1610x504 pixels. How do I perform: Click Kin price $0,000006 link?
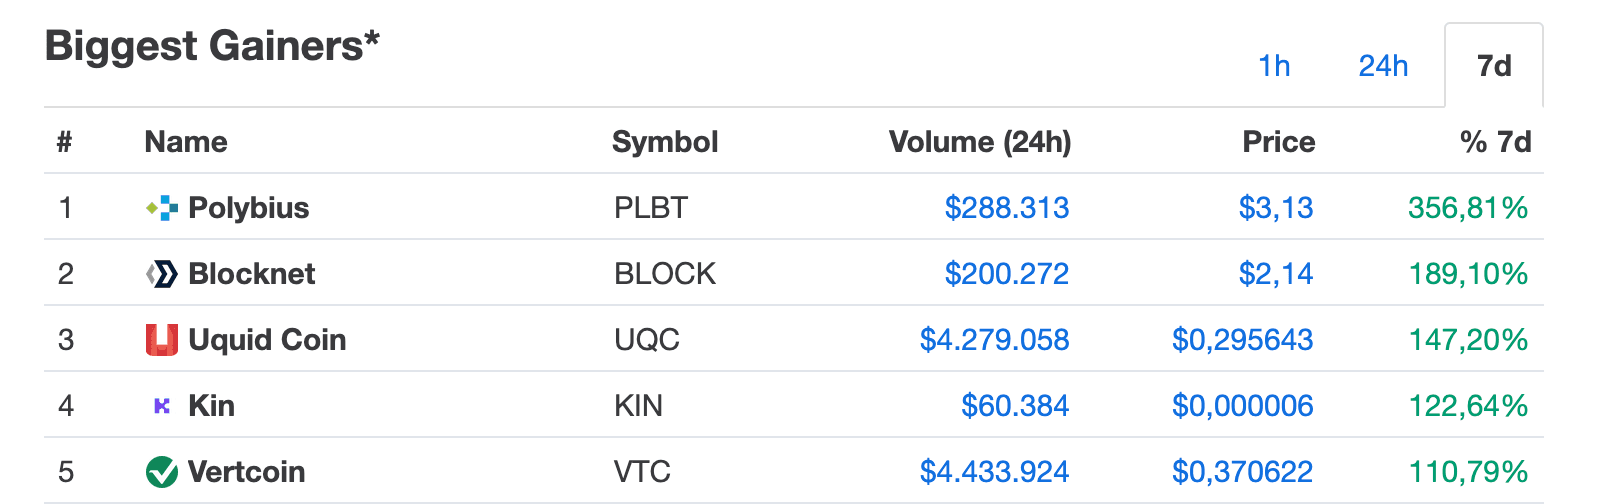tap(1242, 406)
